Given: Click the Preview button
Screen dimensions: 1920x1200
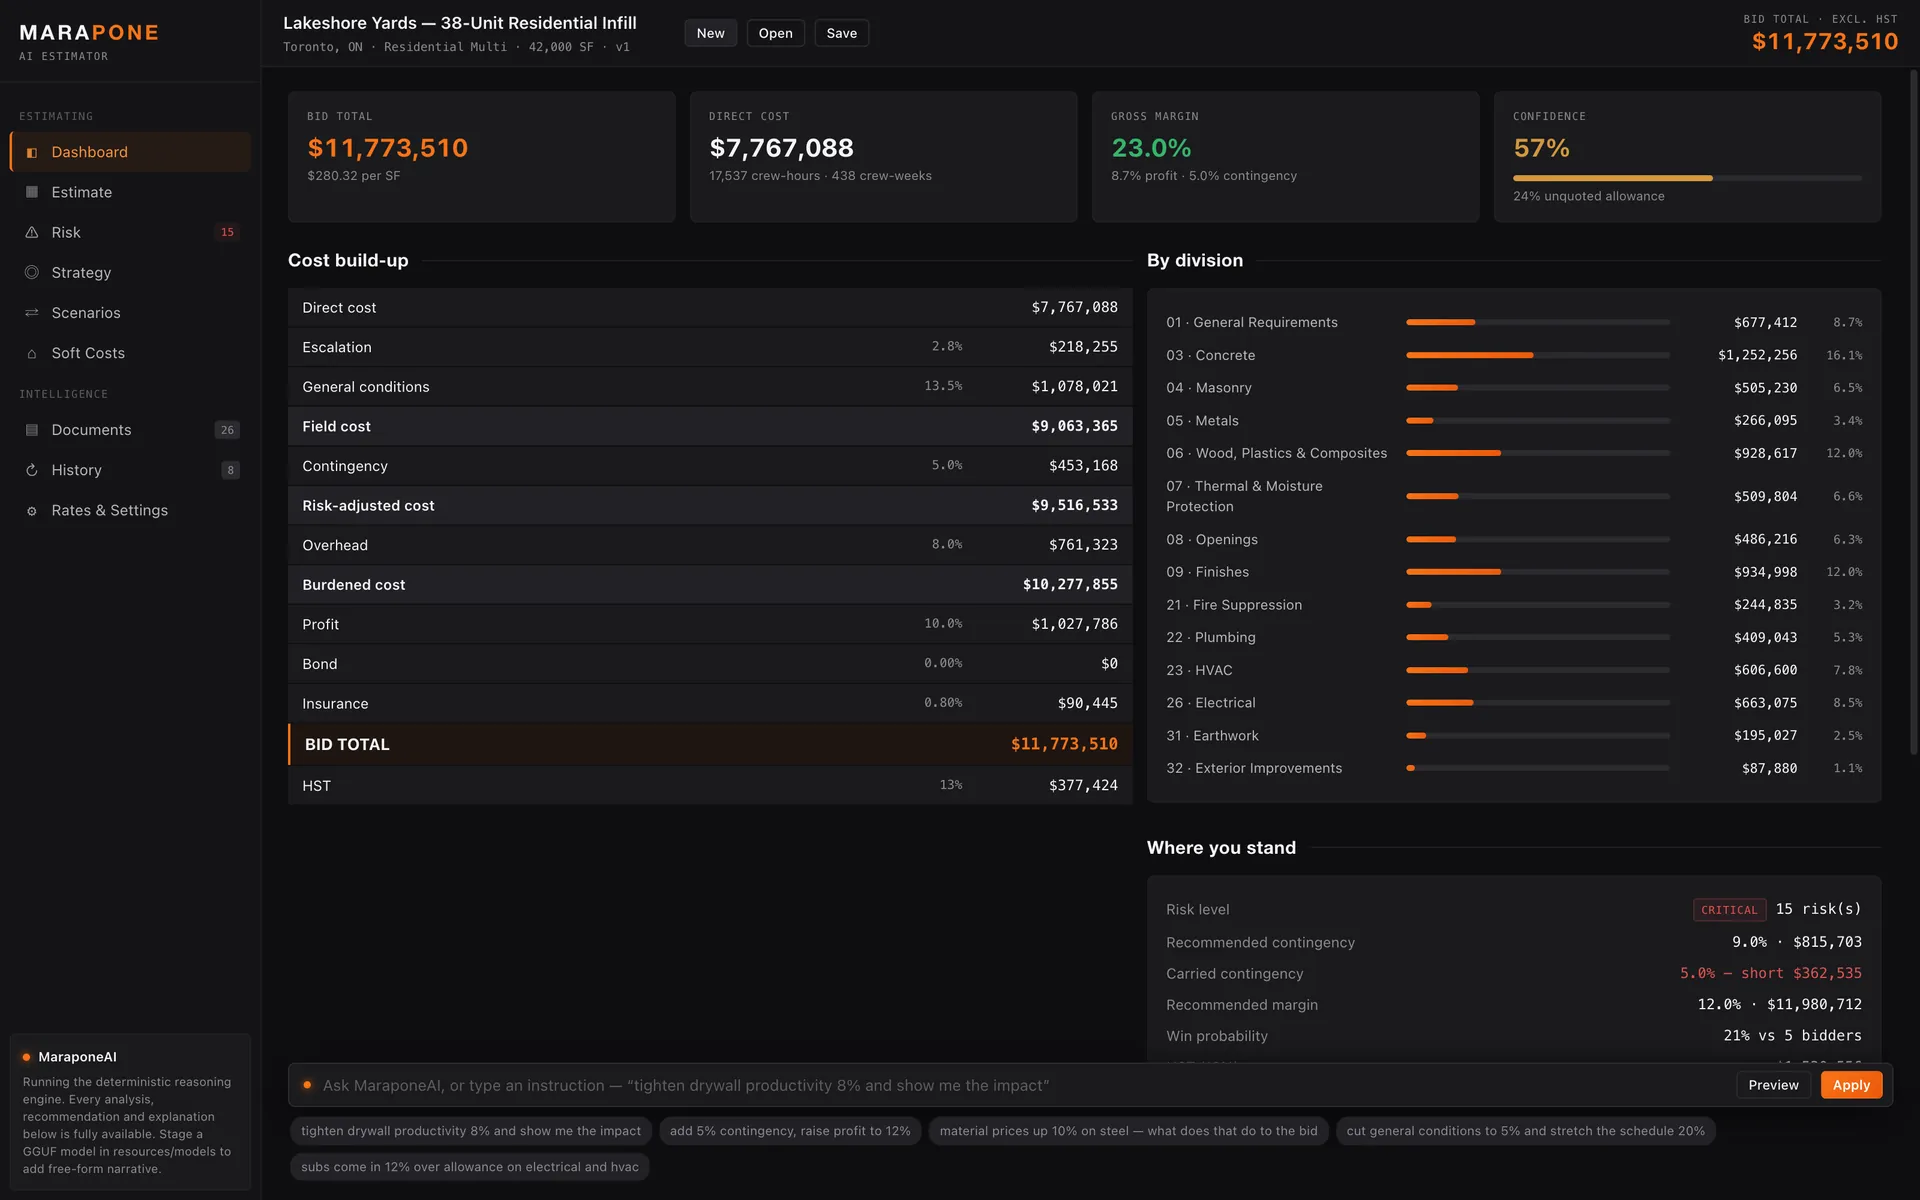Looking at the screenshot, I should [x=1773, y=1085].
